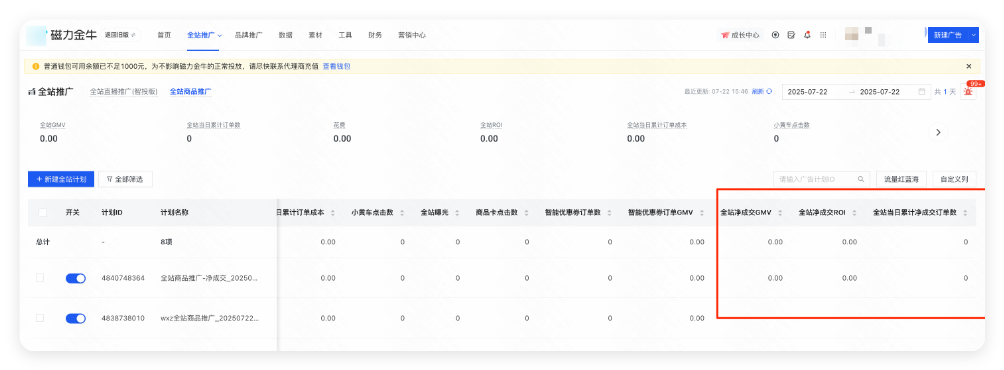Click the 刷新 refresh icon
This screenshot has height=370, width=1004.
point(769,92)
